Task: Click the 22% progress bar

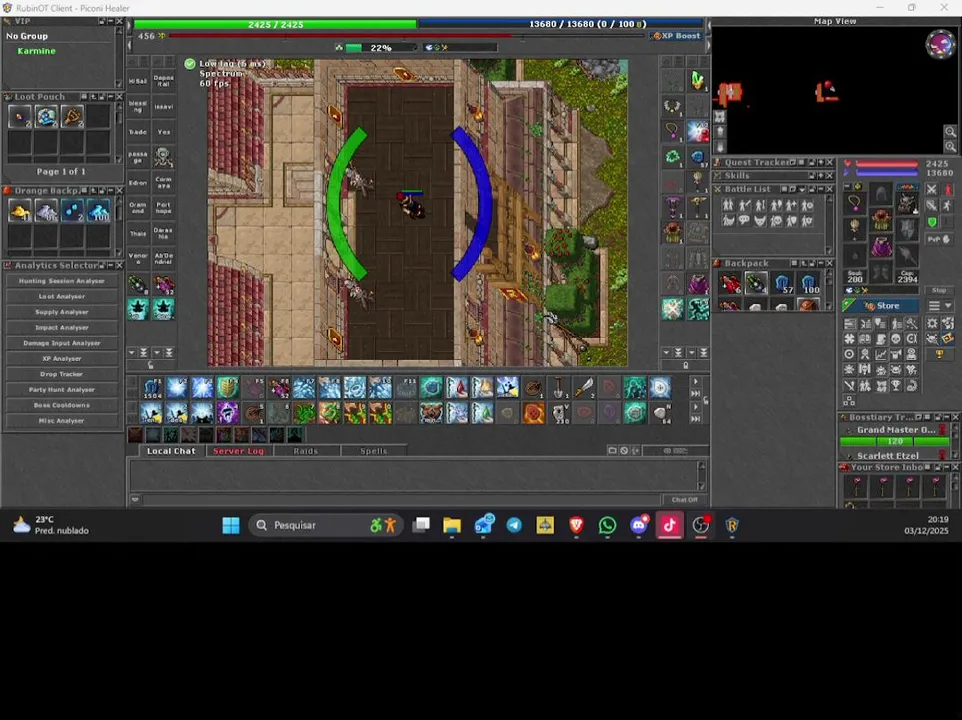Action: (380, 48)
